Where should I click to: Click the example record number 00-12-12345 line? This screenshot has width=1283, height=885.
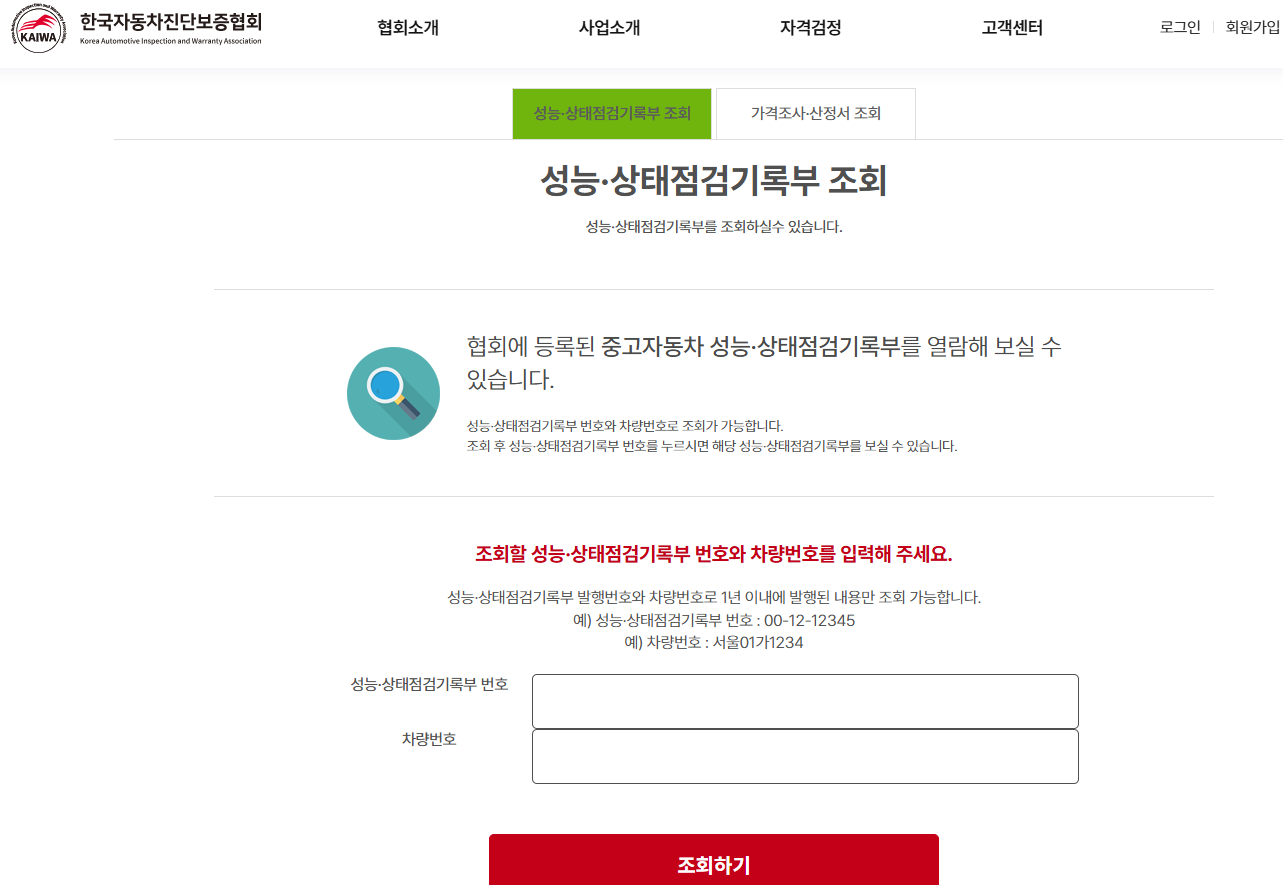pos(714,620)
